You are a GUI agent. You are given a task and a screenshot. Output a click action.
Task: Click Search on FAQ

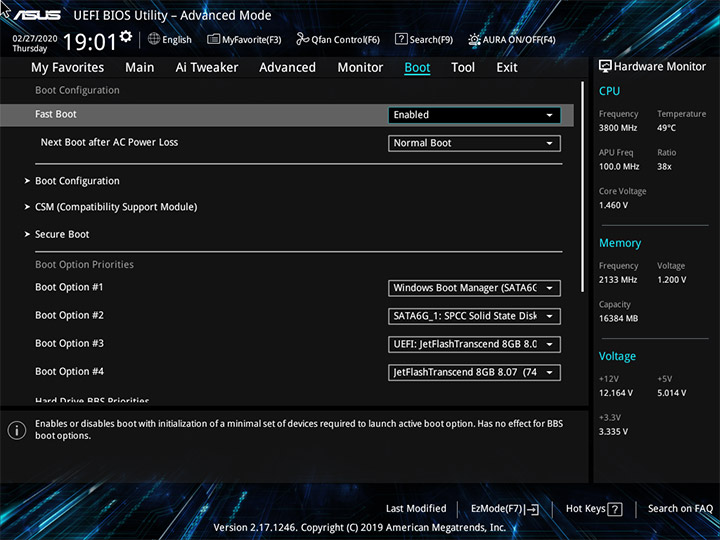point(680,508)
